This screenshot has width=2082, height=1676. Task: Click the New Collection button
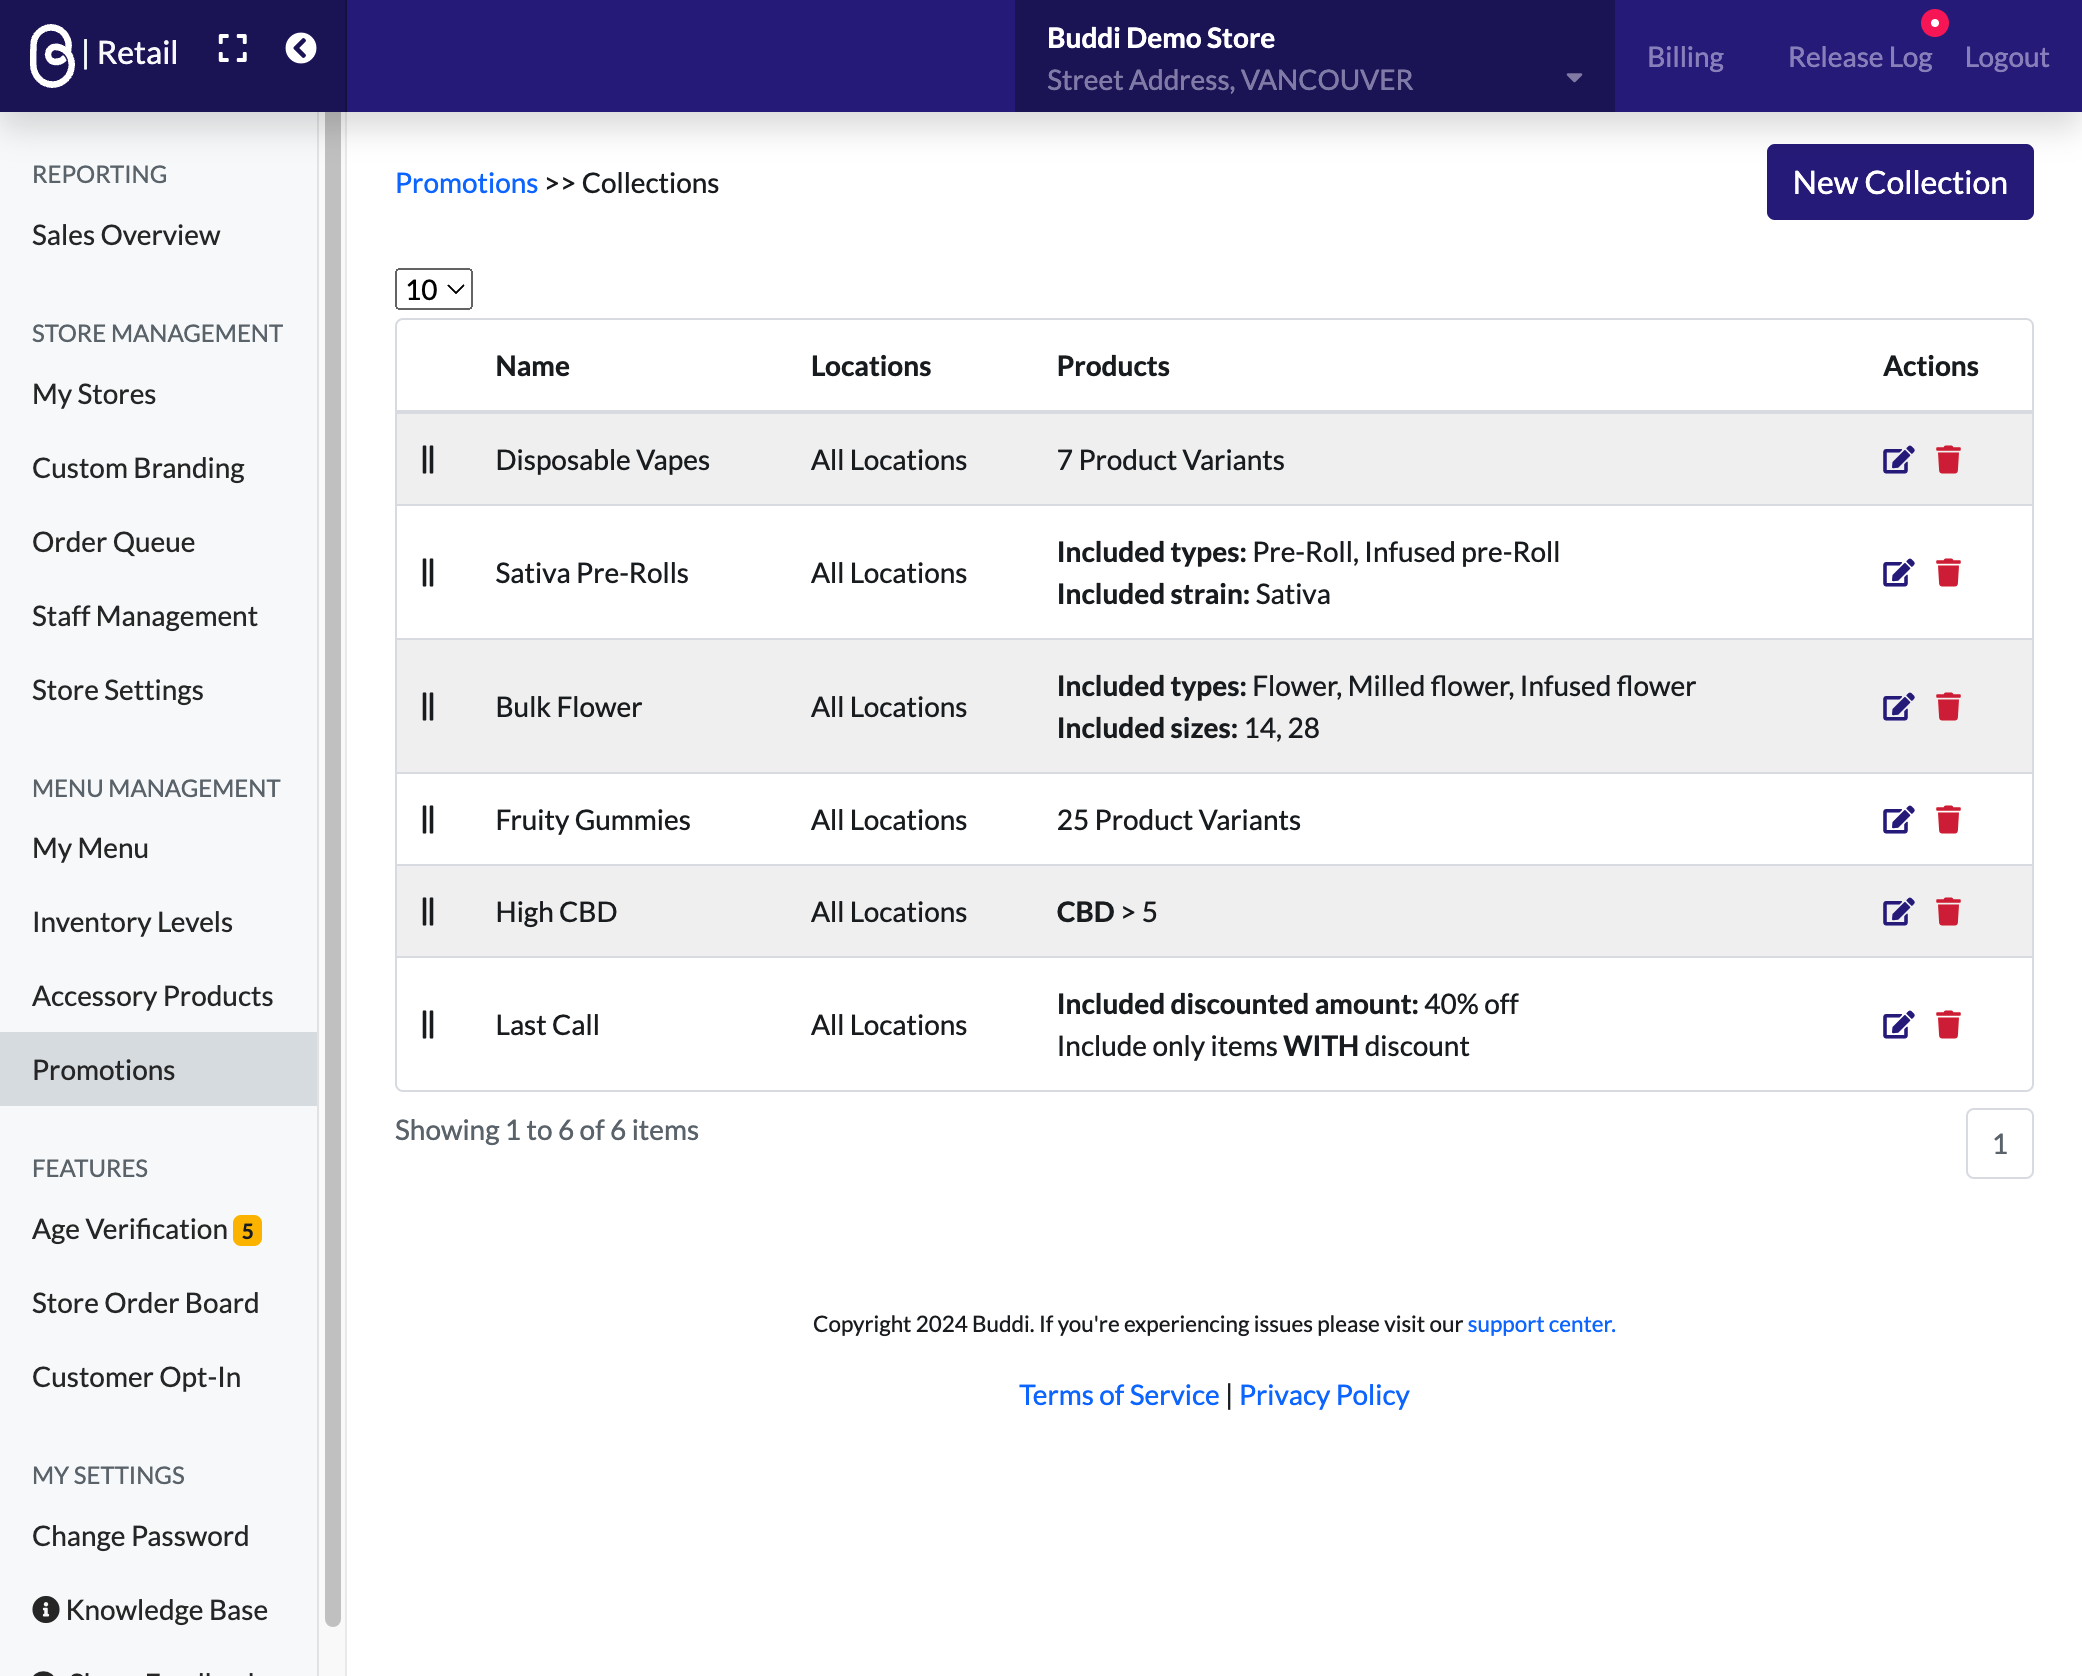(1899, 182)
